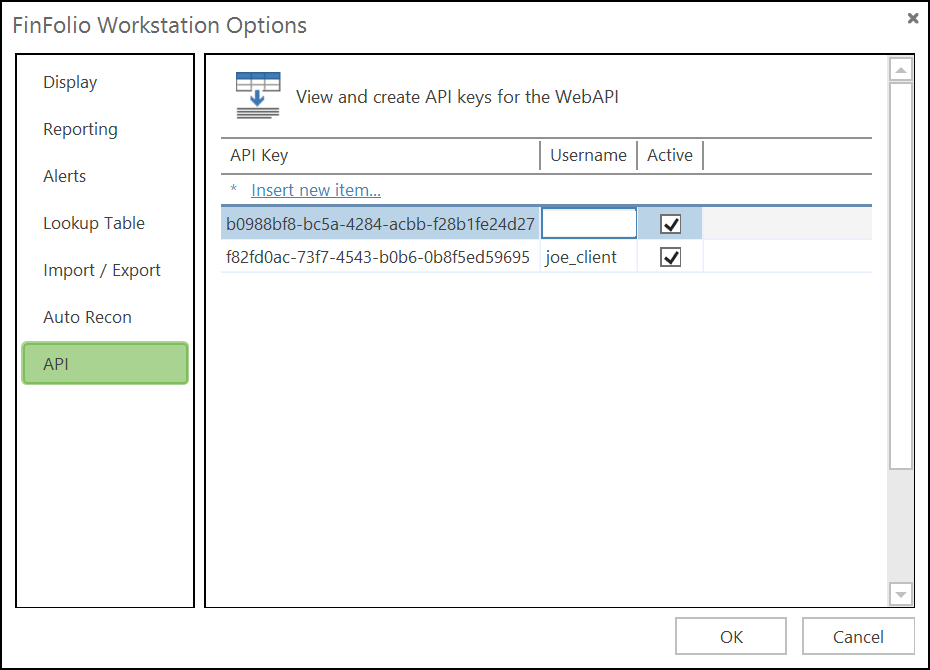Click Insert new item link
Screen dimensions: 930x670
[315, 190]
